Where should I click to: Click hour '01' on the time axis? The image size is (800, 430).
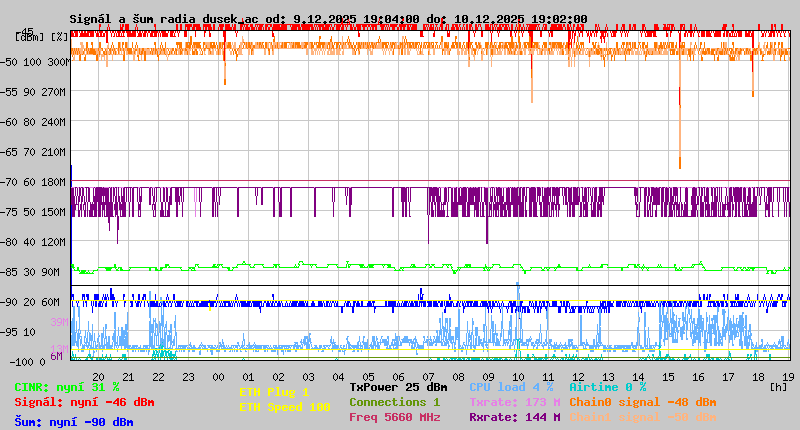(248, 377)
